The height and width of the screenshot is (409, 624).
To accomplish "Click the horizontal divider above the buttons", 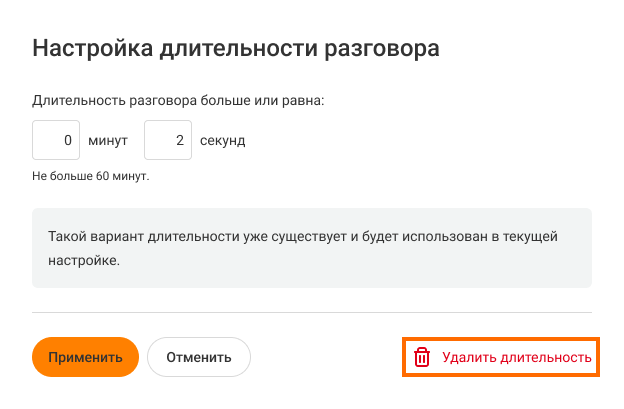I will (312, 312).
